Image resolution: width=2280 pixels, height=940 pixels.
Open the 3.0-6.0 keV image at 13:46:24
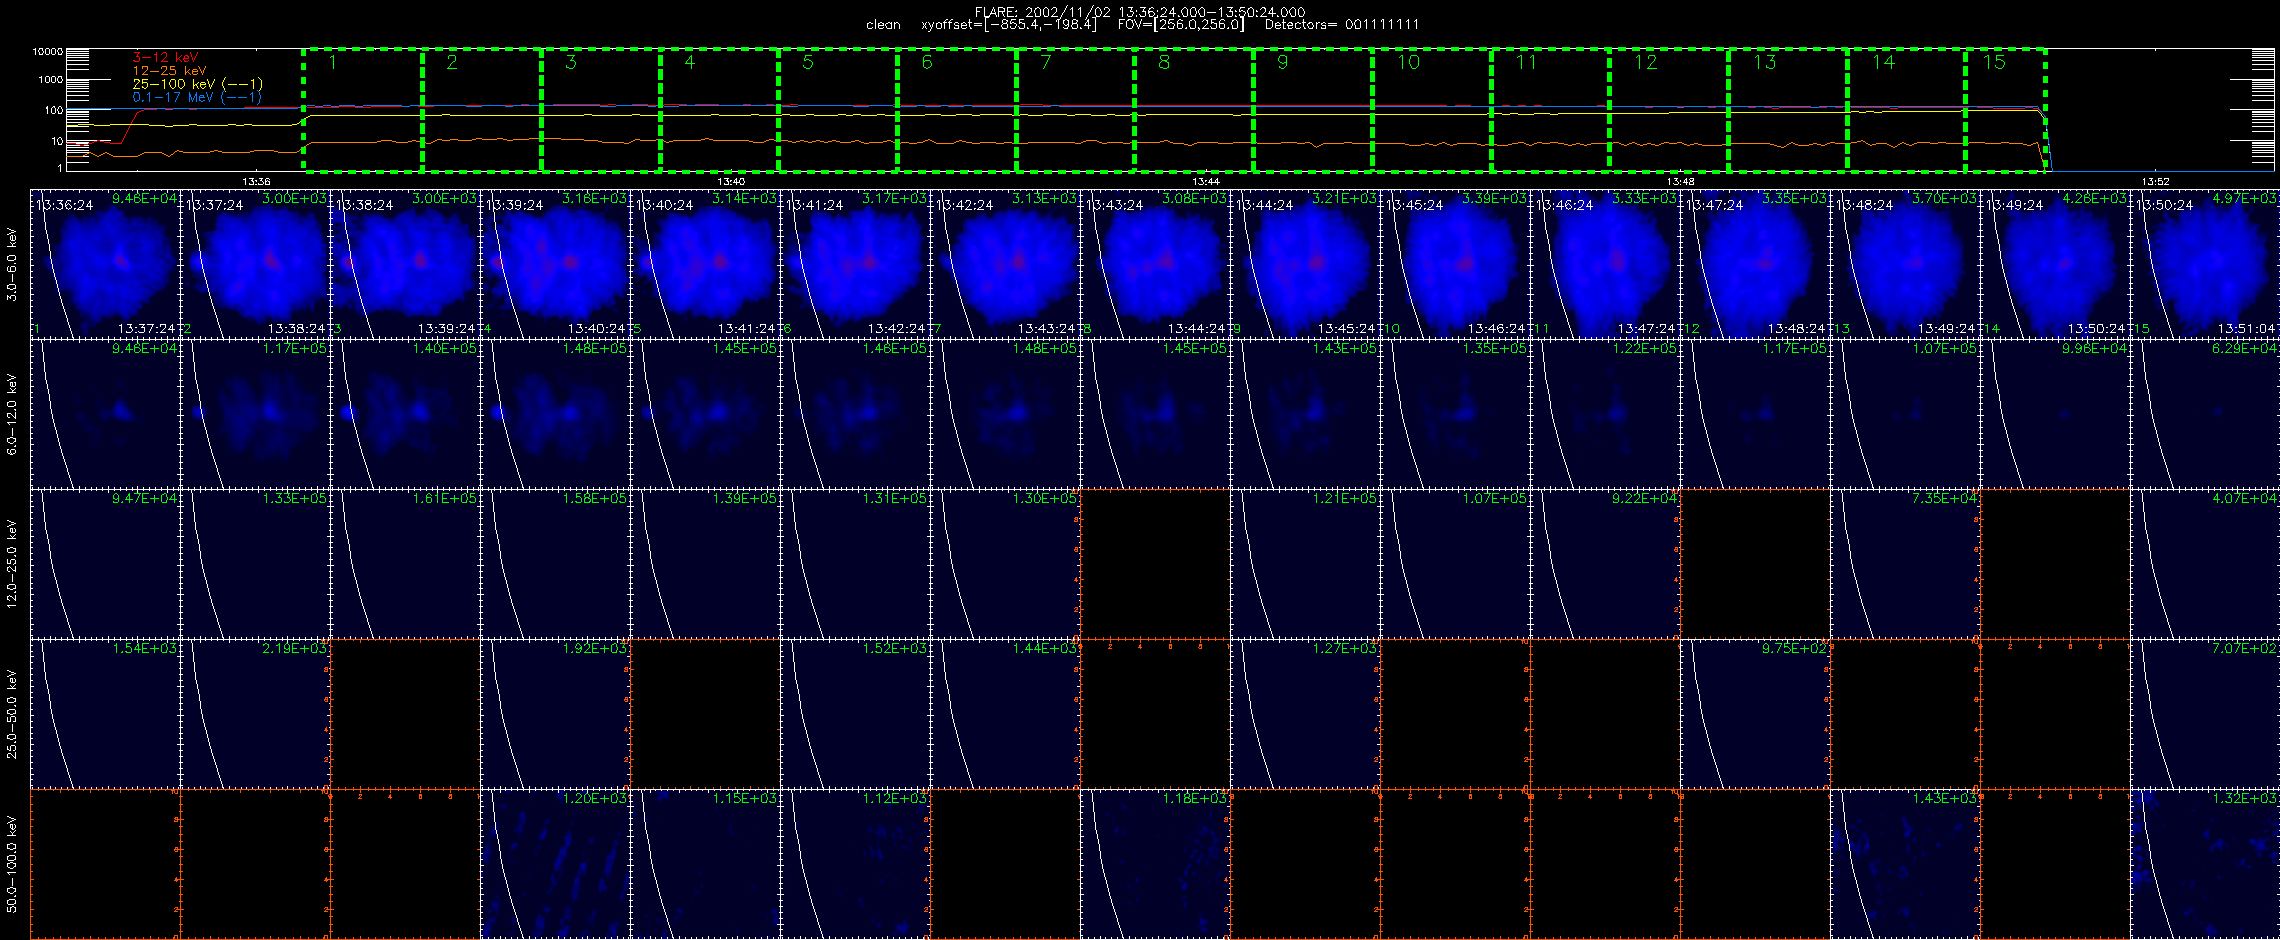point(1606,264)
